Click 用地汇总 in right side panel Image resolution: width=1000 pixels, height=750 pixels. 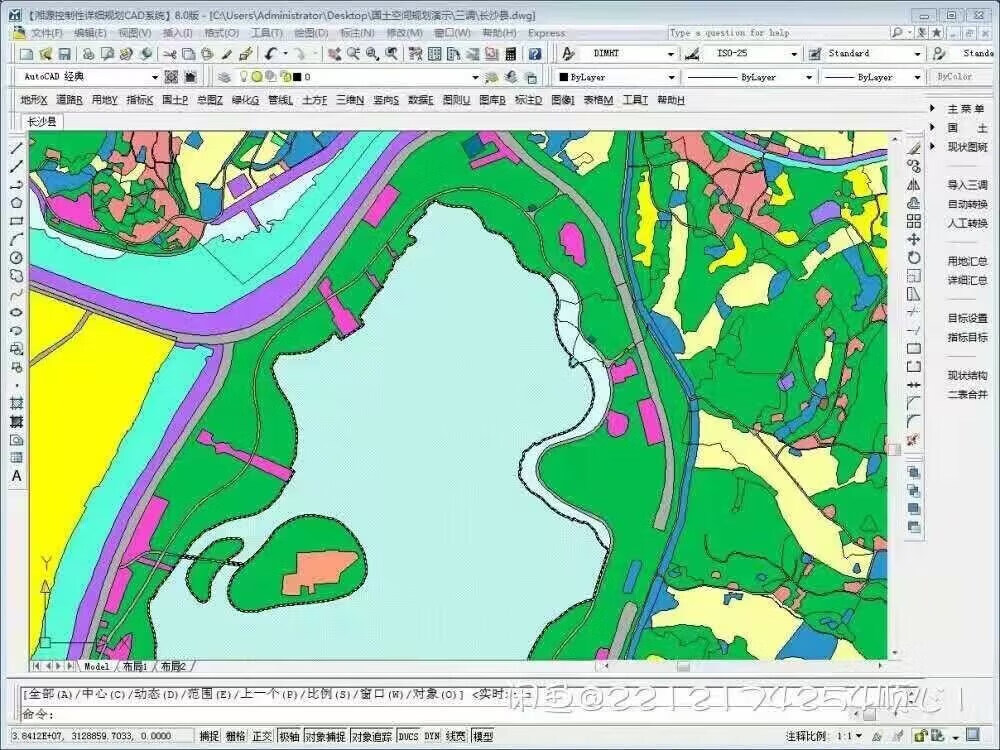click(x=967, y=261)
